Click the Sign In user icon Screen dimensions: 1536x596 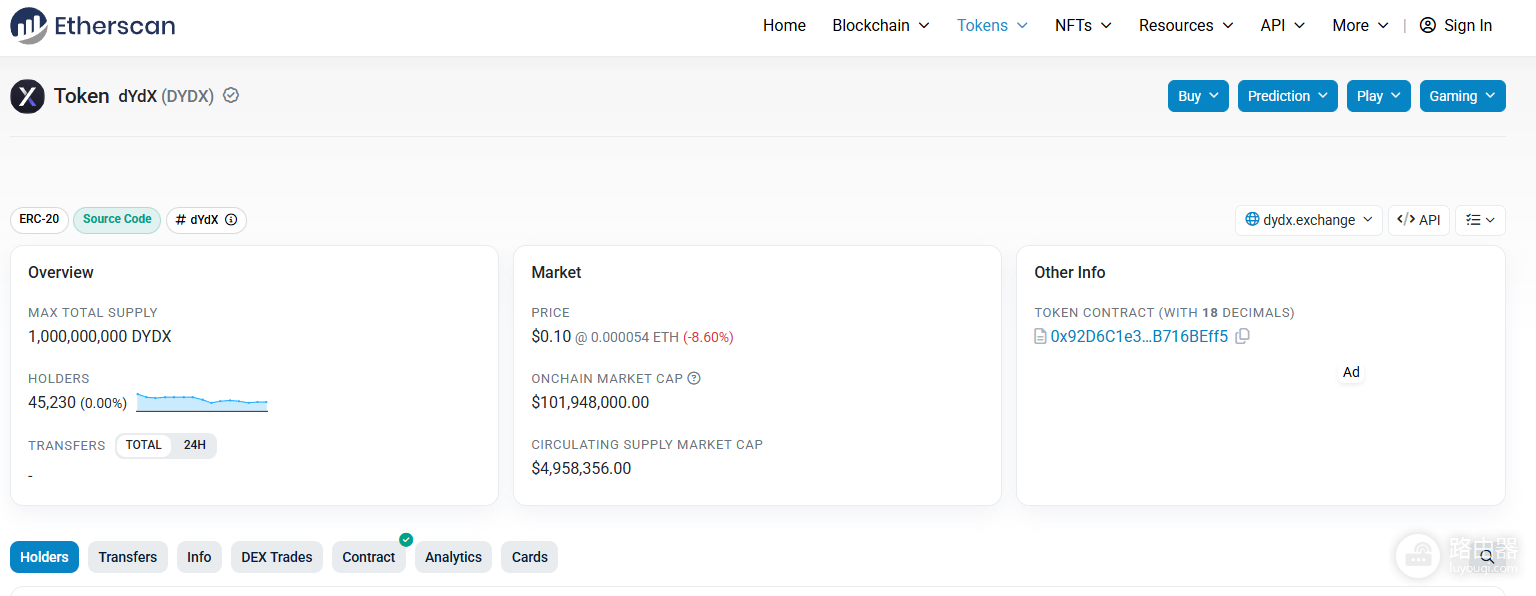click(1428, 25)
